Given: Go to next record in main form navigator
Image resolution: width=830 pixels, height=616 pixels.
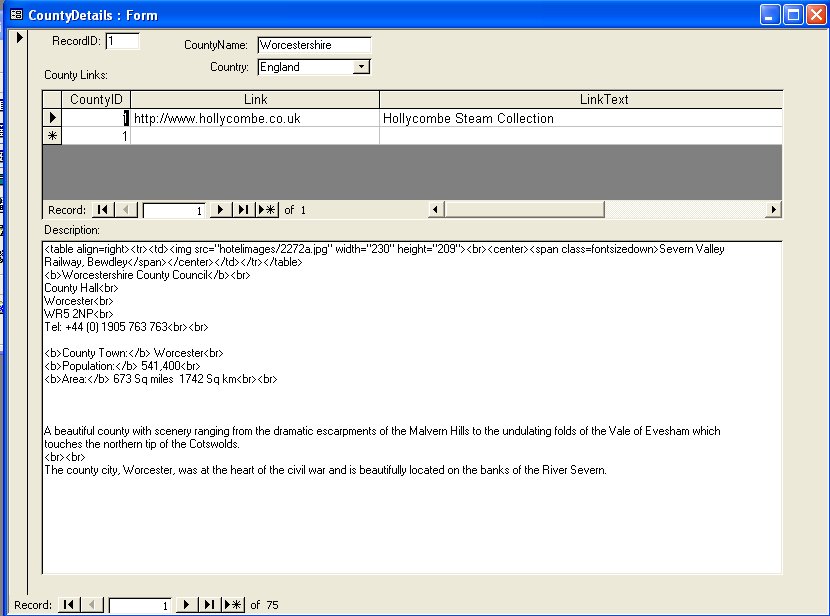Looking at the screenshot, I should (x=186, y=604).
